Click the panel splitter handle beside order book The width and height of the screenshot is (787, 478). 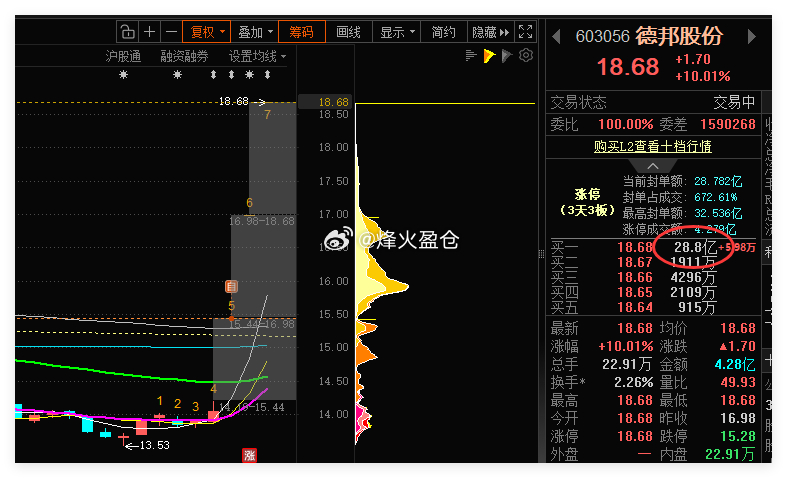pos(541,254)
